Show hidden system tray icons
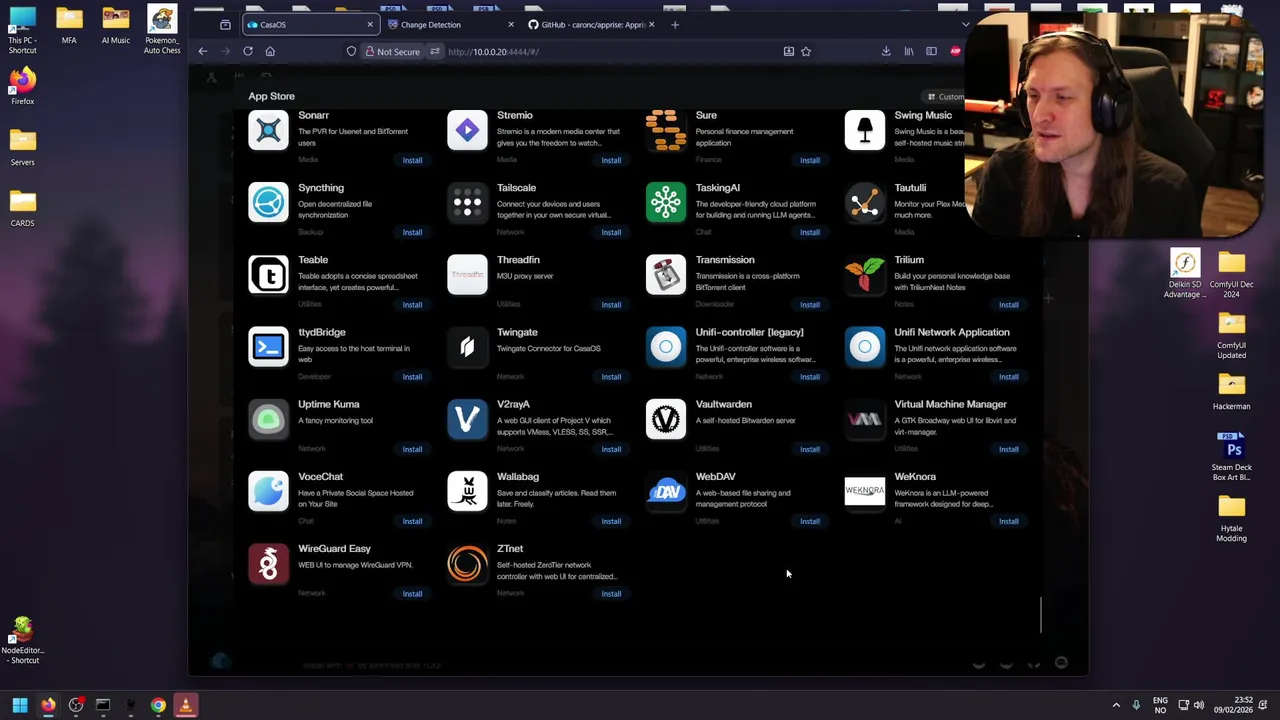The width and height of the screenshot is (1280, 720). tap(1116, 706)
